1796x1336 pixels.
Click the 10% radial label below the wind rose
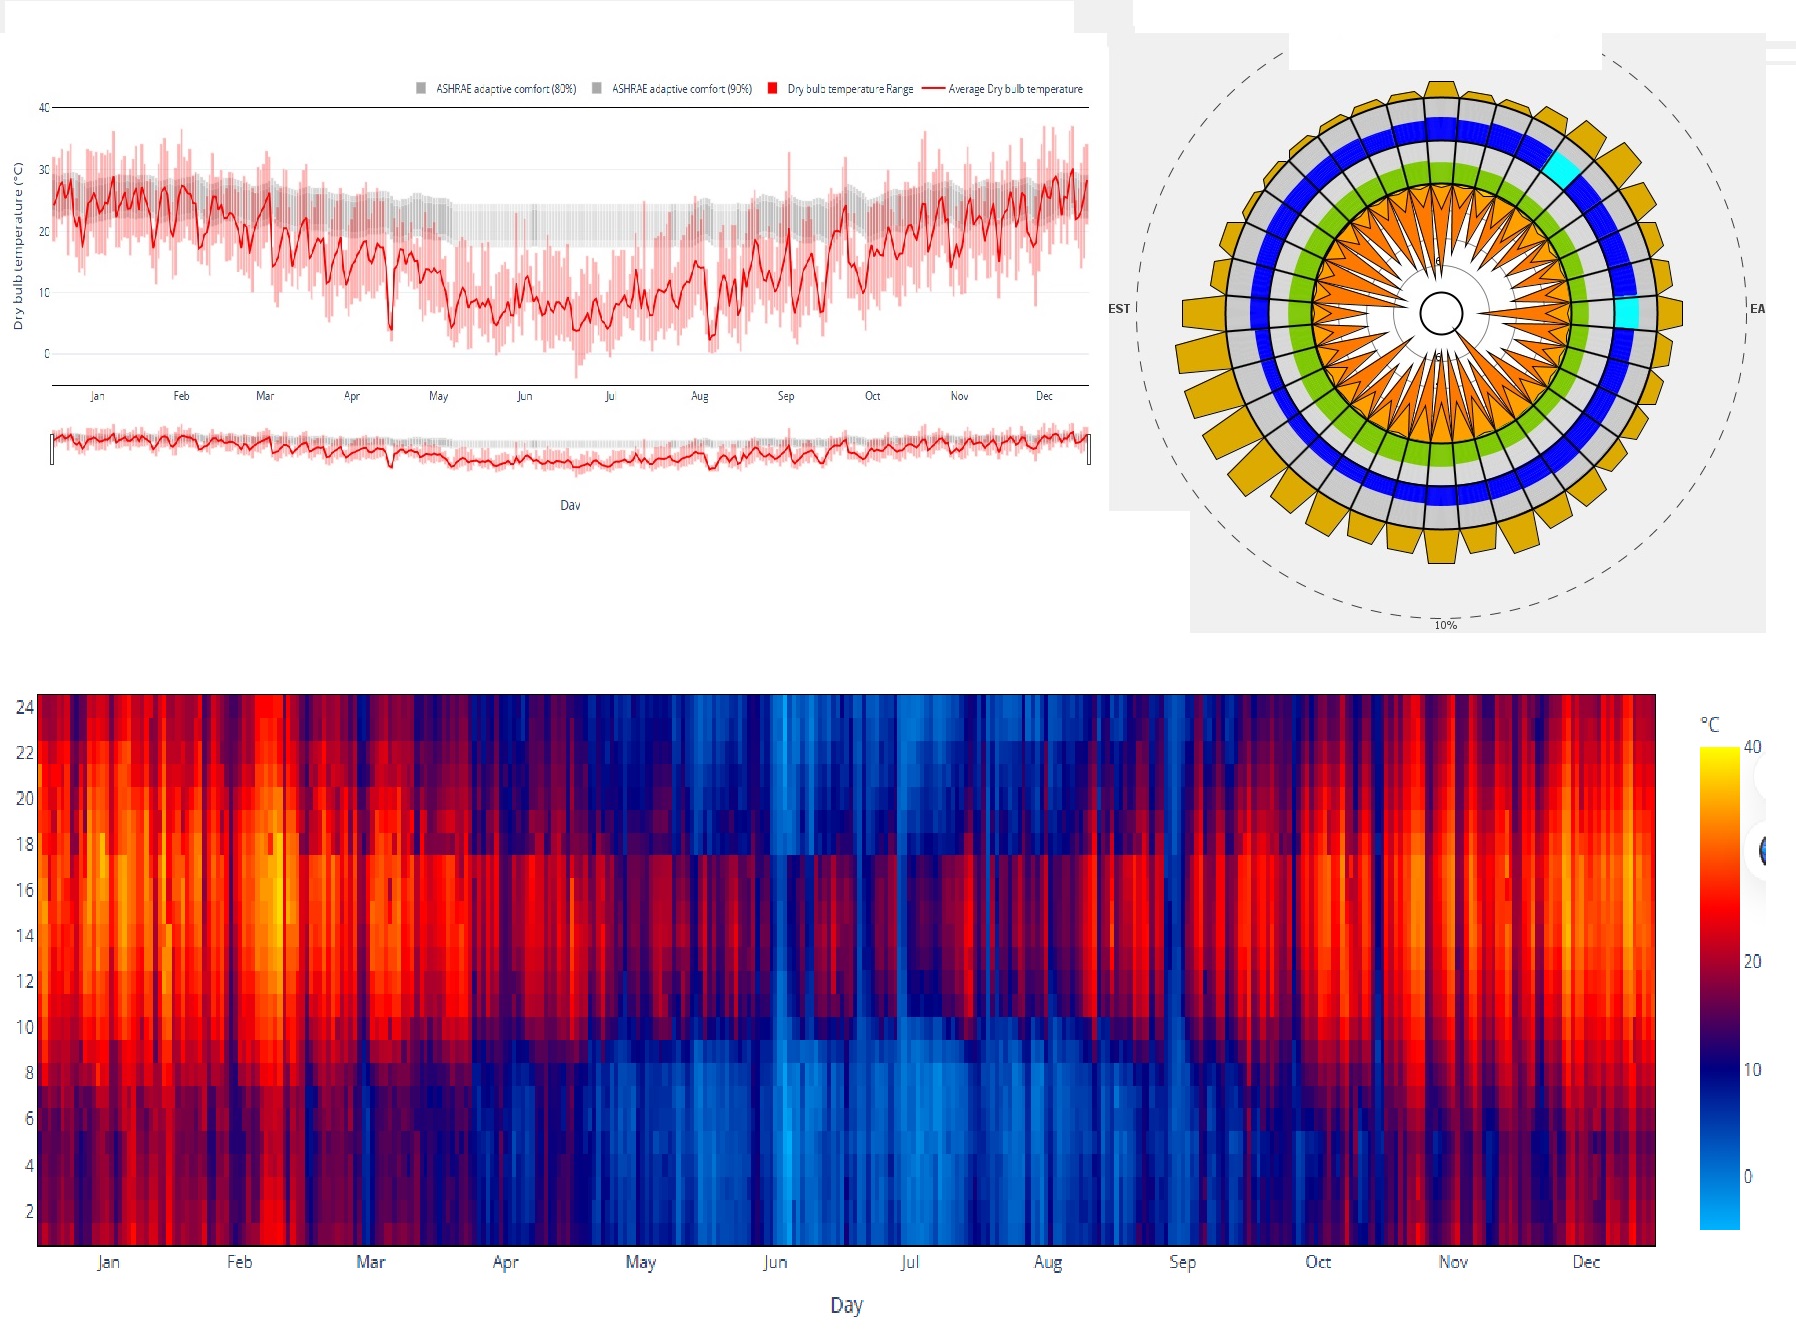point(1445,625)
